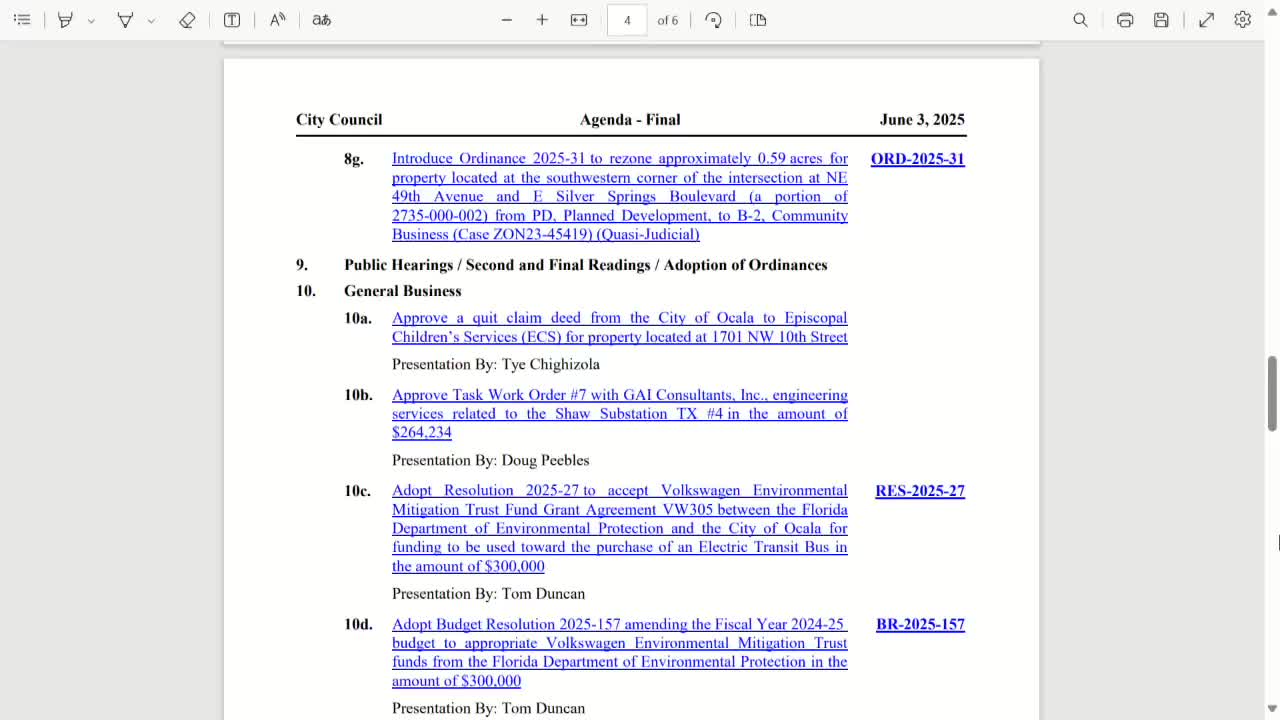Select the highlight tool
This screenshot has height=720, width=1280.
coord(65,20)
